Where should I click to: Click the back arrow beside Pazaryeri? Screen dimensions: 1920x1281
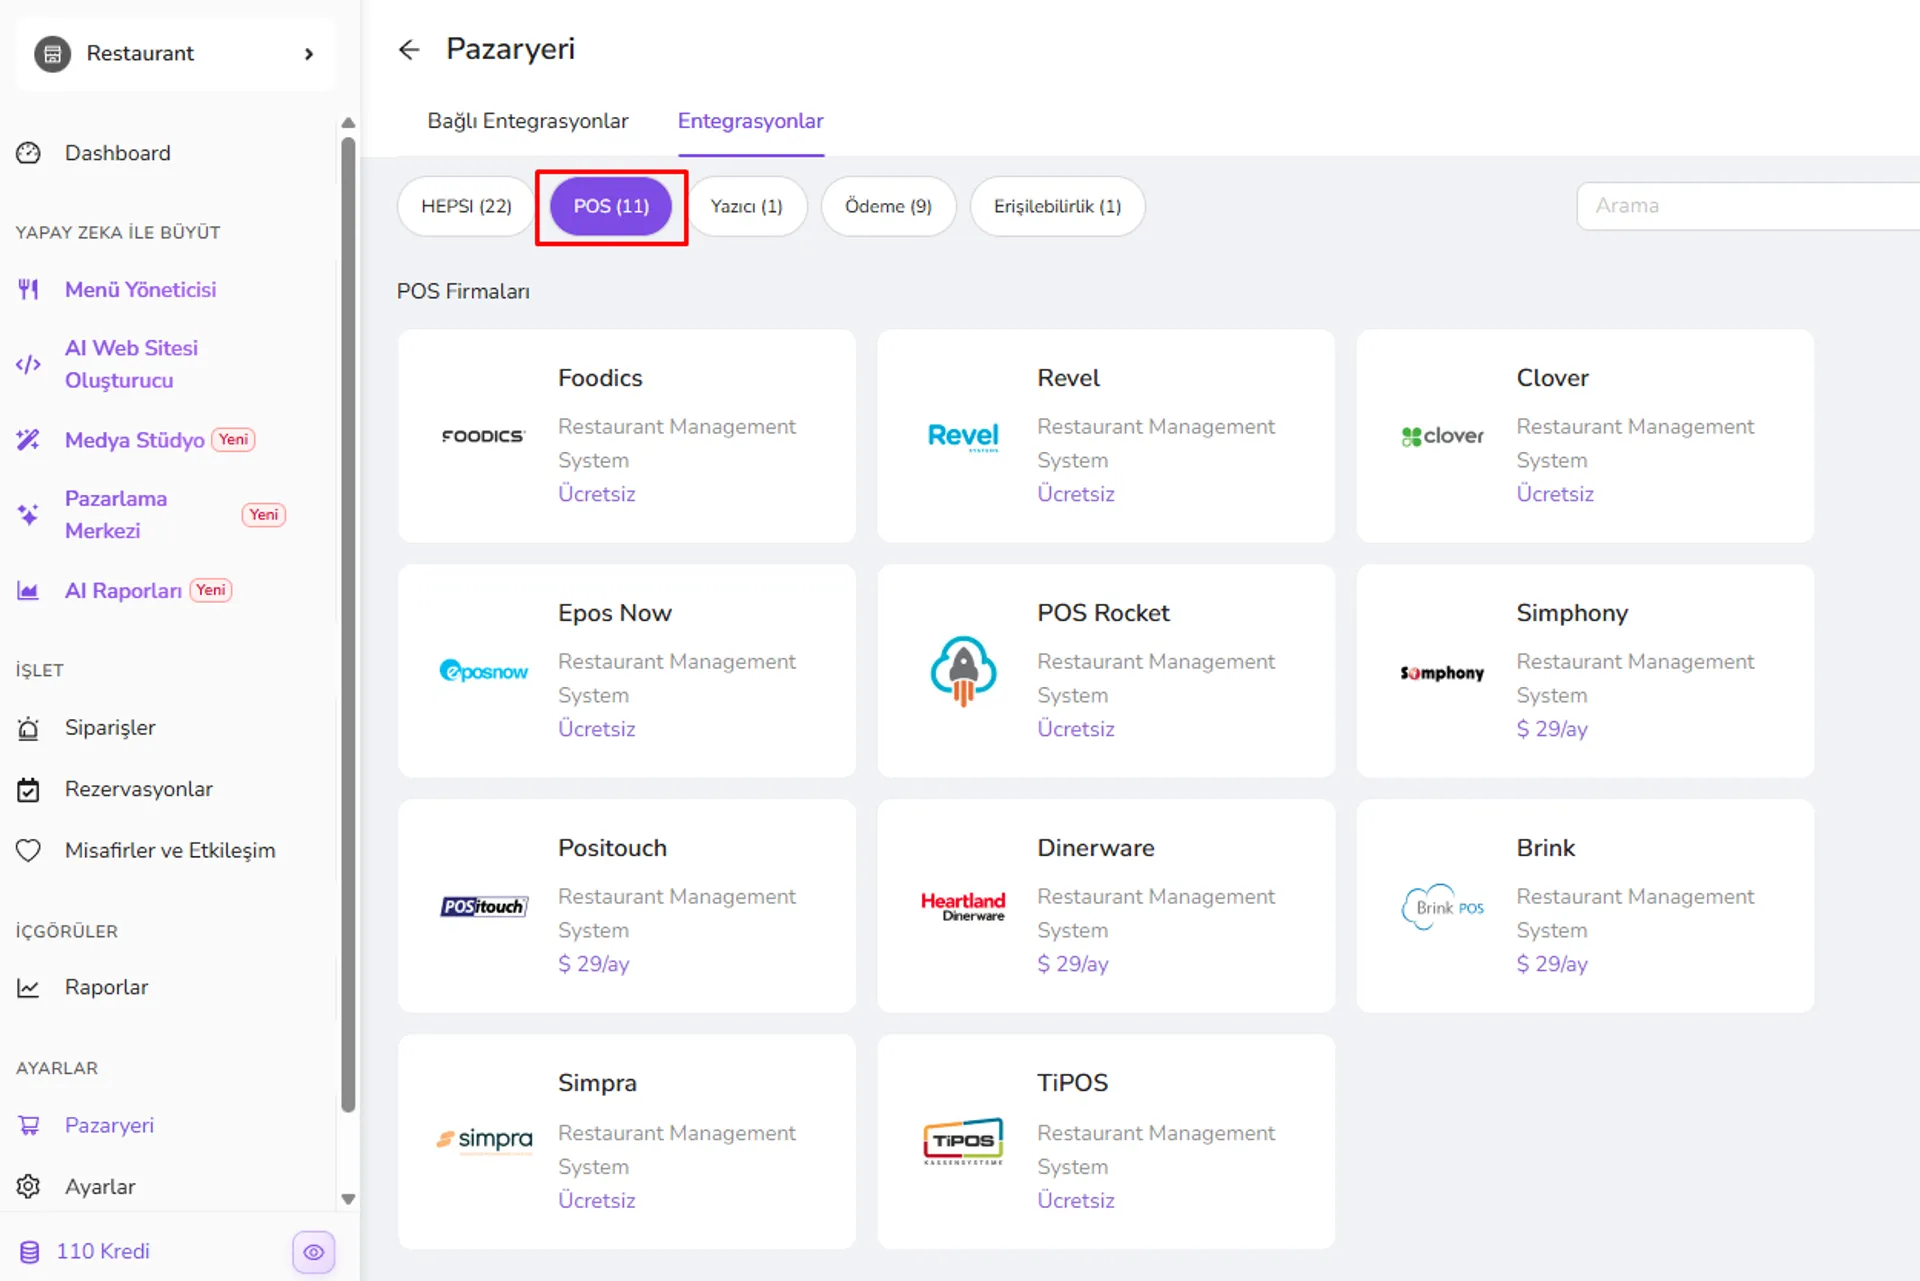pyautogui.click(x=409, y=49)
